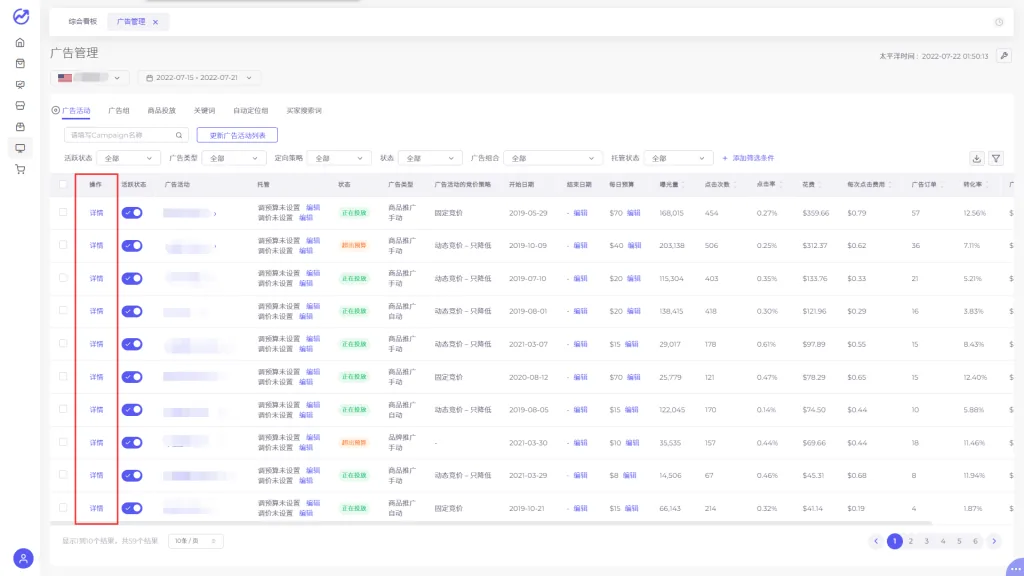Click the 更新广告活动列表 button
The height and width of the screenshot is (576, 1024).
pyautogui.click(x=237, y=135)
